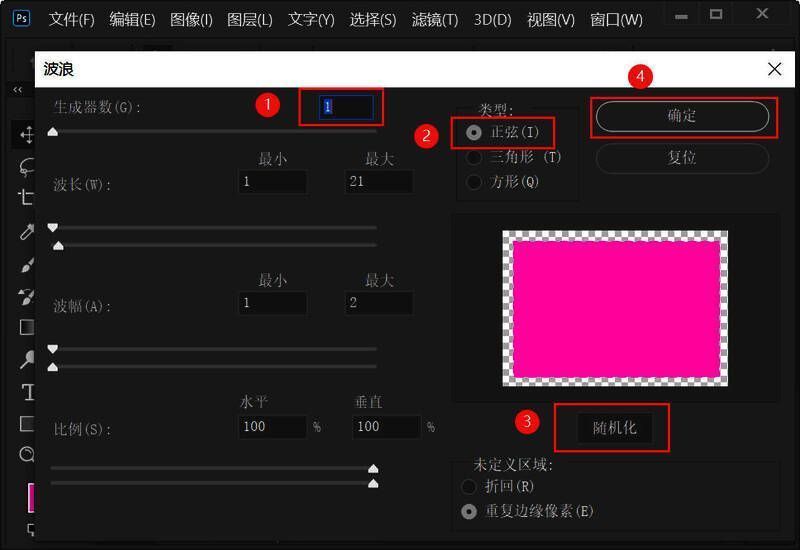The height and width of the screenshot is (550, 800).
Task: Select the Eyedropper tool
Action: [27, 232]
